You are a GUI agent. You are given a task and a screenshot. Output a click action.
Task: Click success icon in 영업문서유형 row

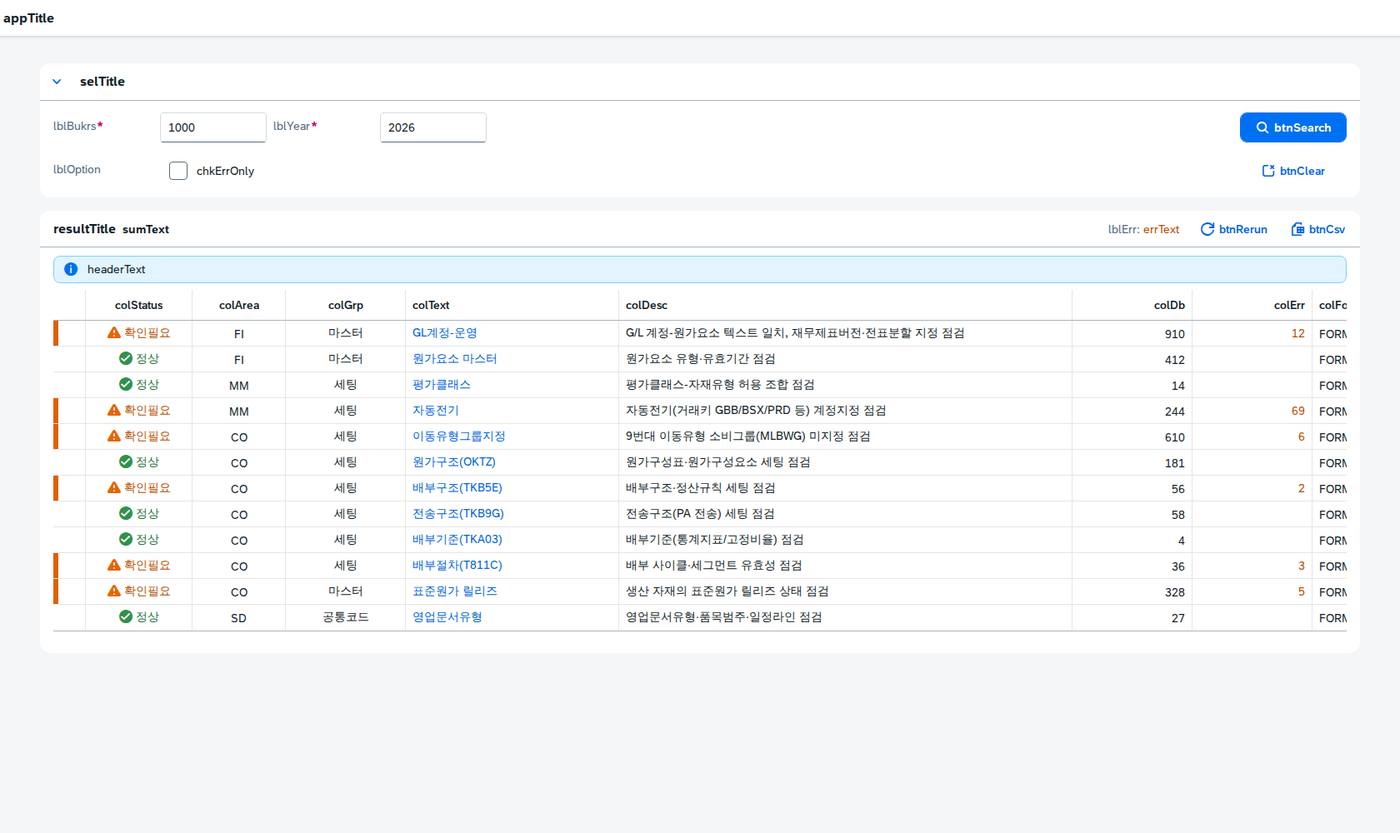[125, 617]
